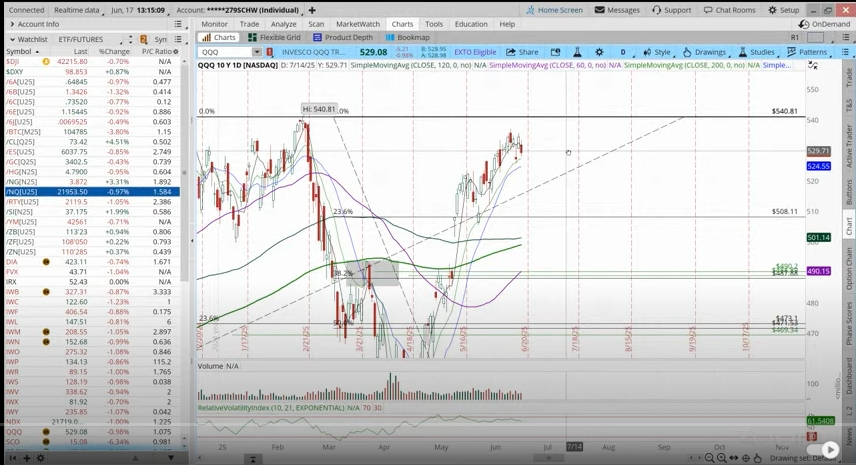This screenshot has width=856, height=465.
Task: Open the Charts sub-tab with bar icon
Action: pos(219,37)
